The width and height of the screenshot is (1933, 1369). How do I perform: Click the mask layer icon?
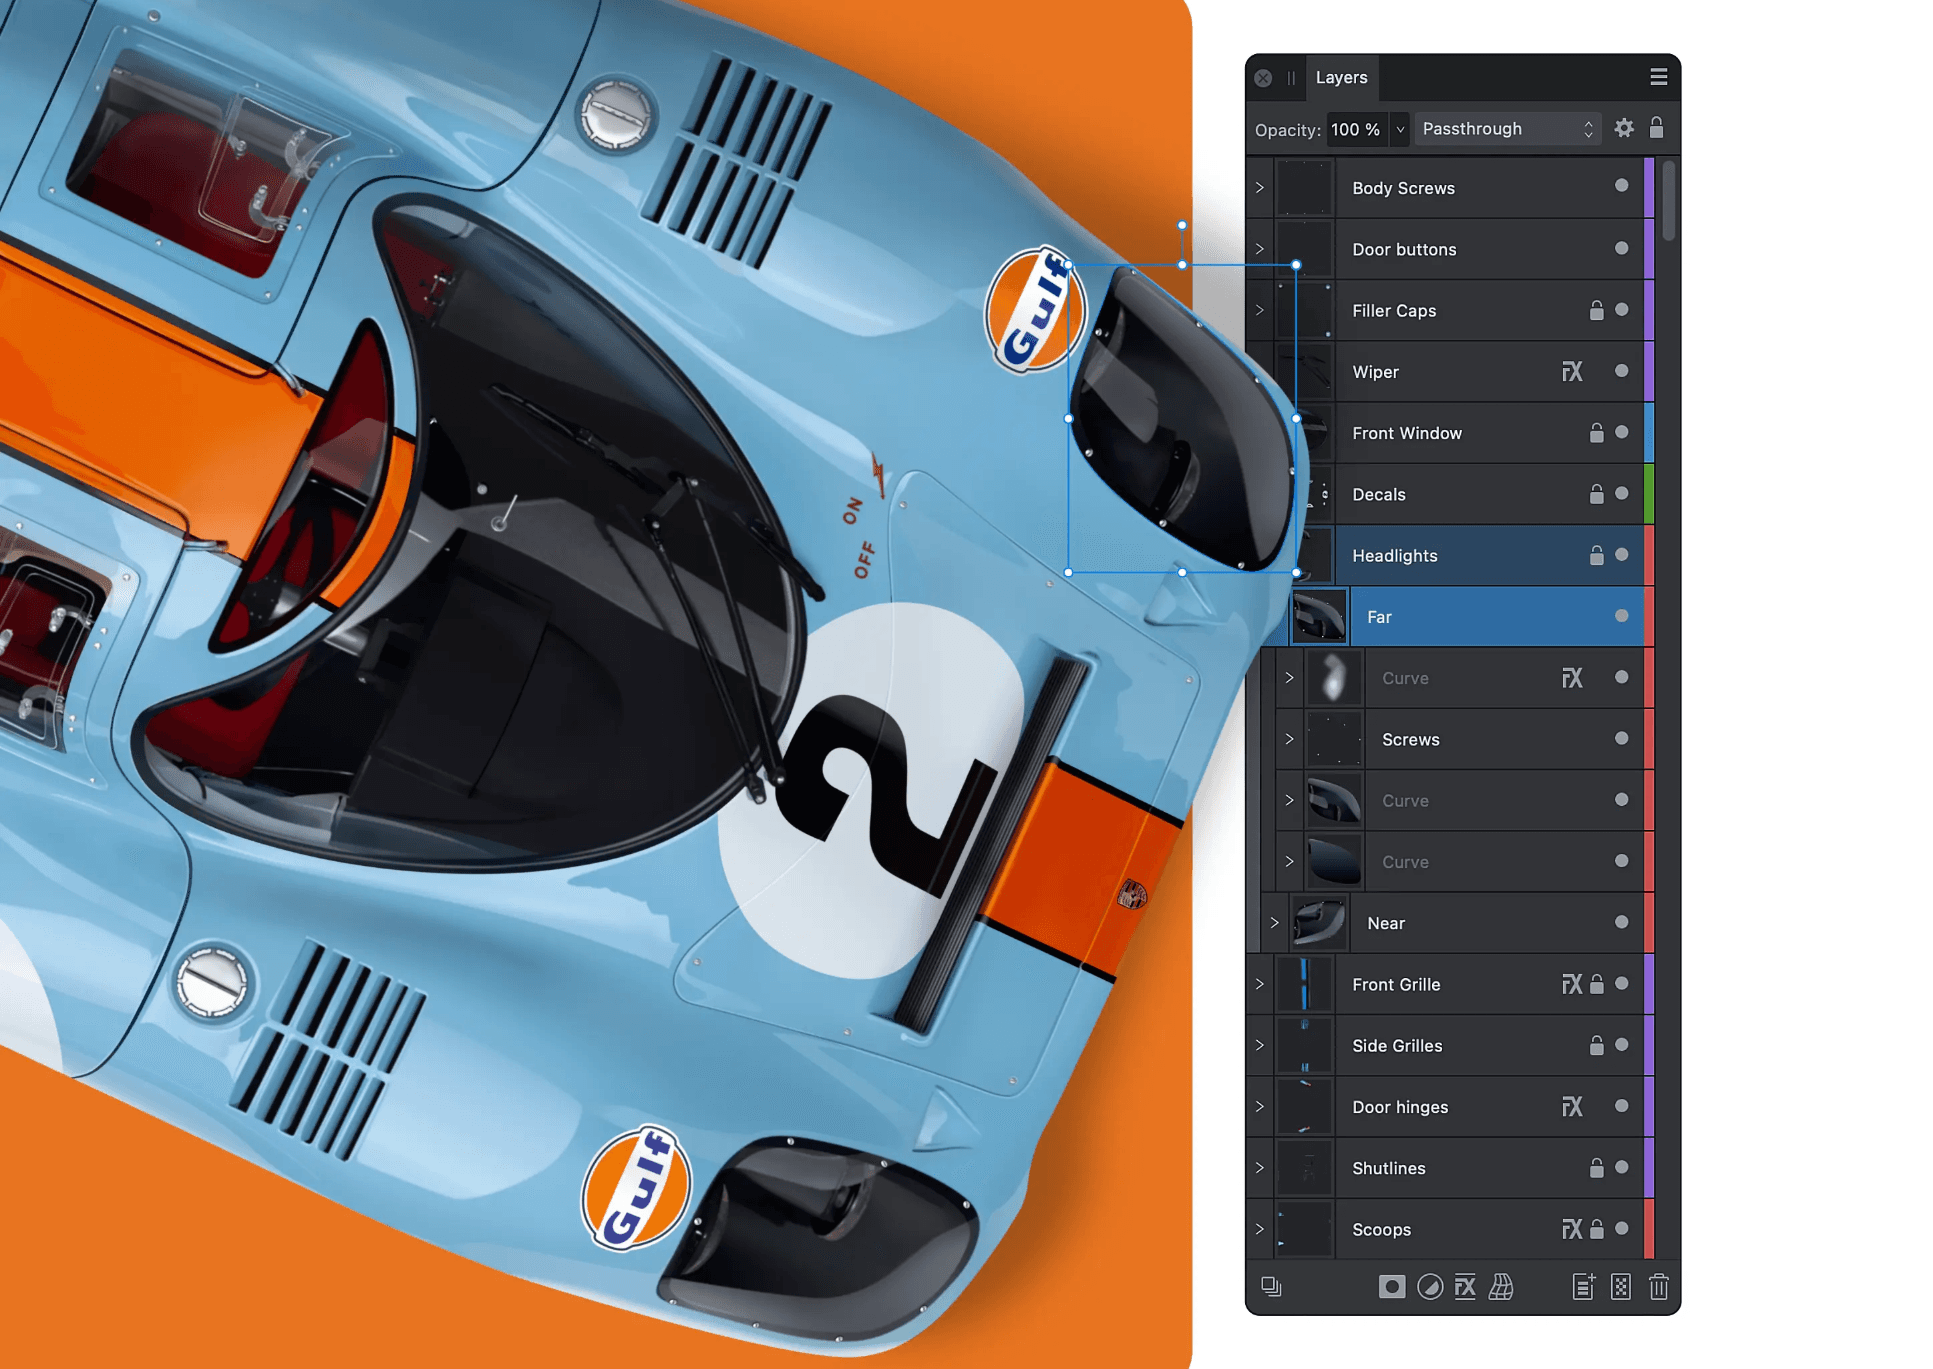click(1391, 1286)
